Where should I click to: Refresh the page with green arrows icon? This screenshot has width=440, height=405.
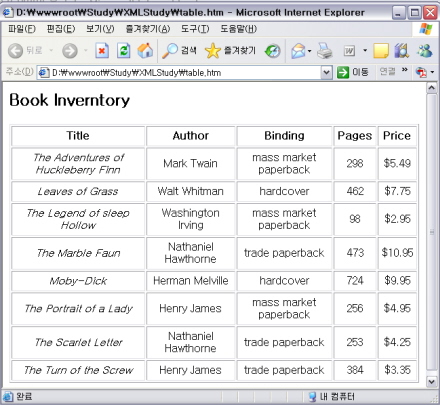coord(124,51)
